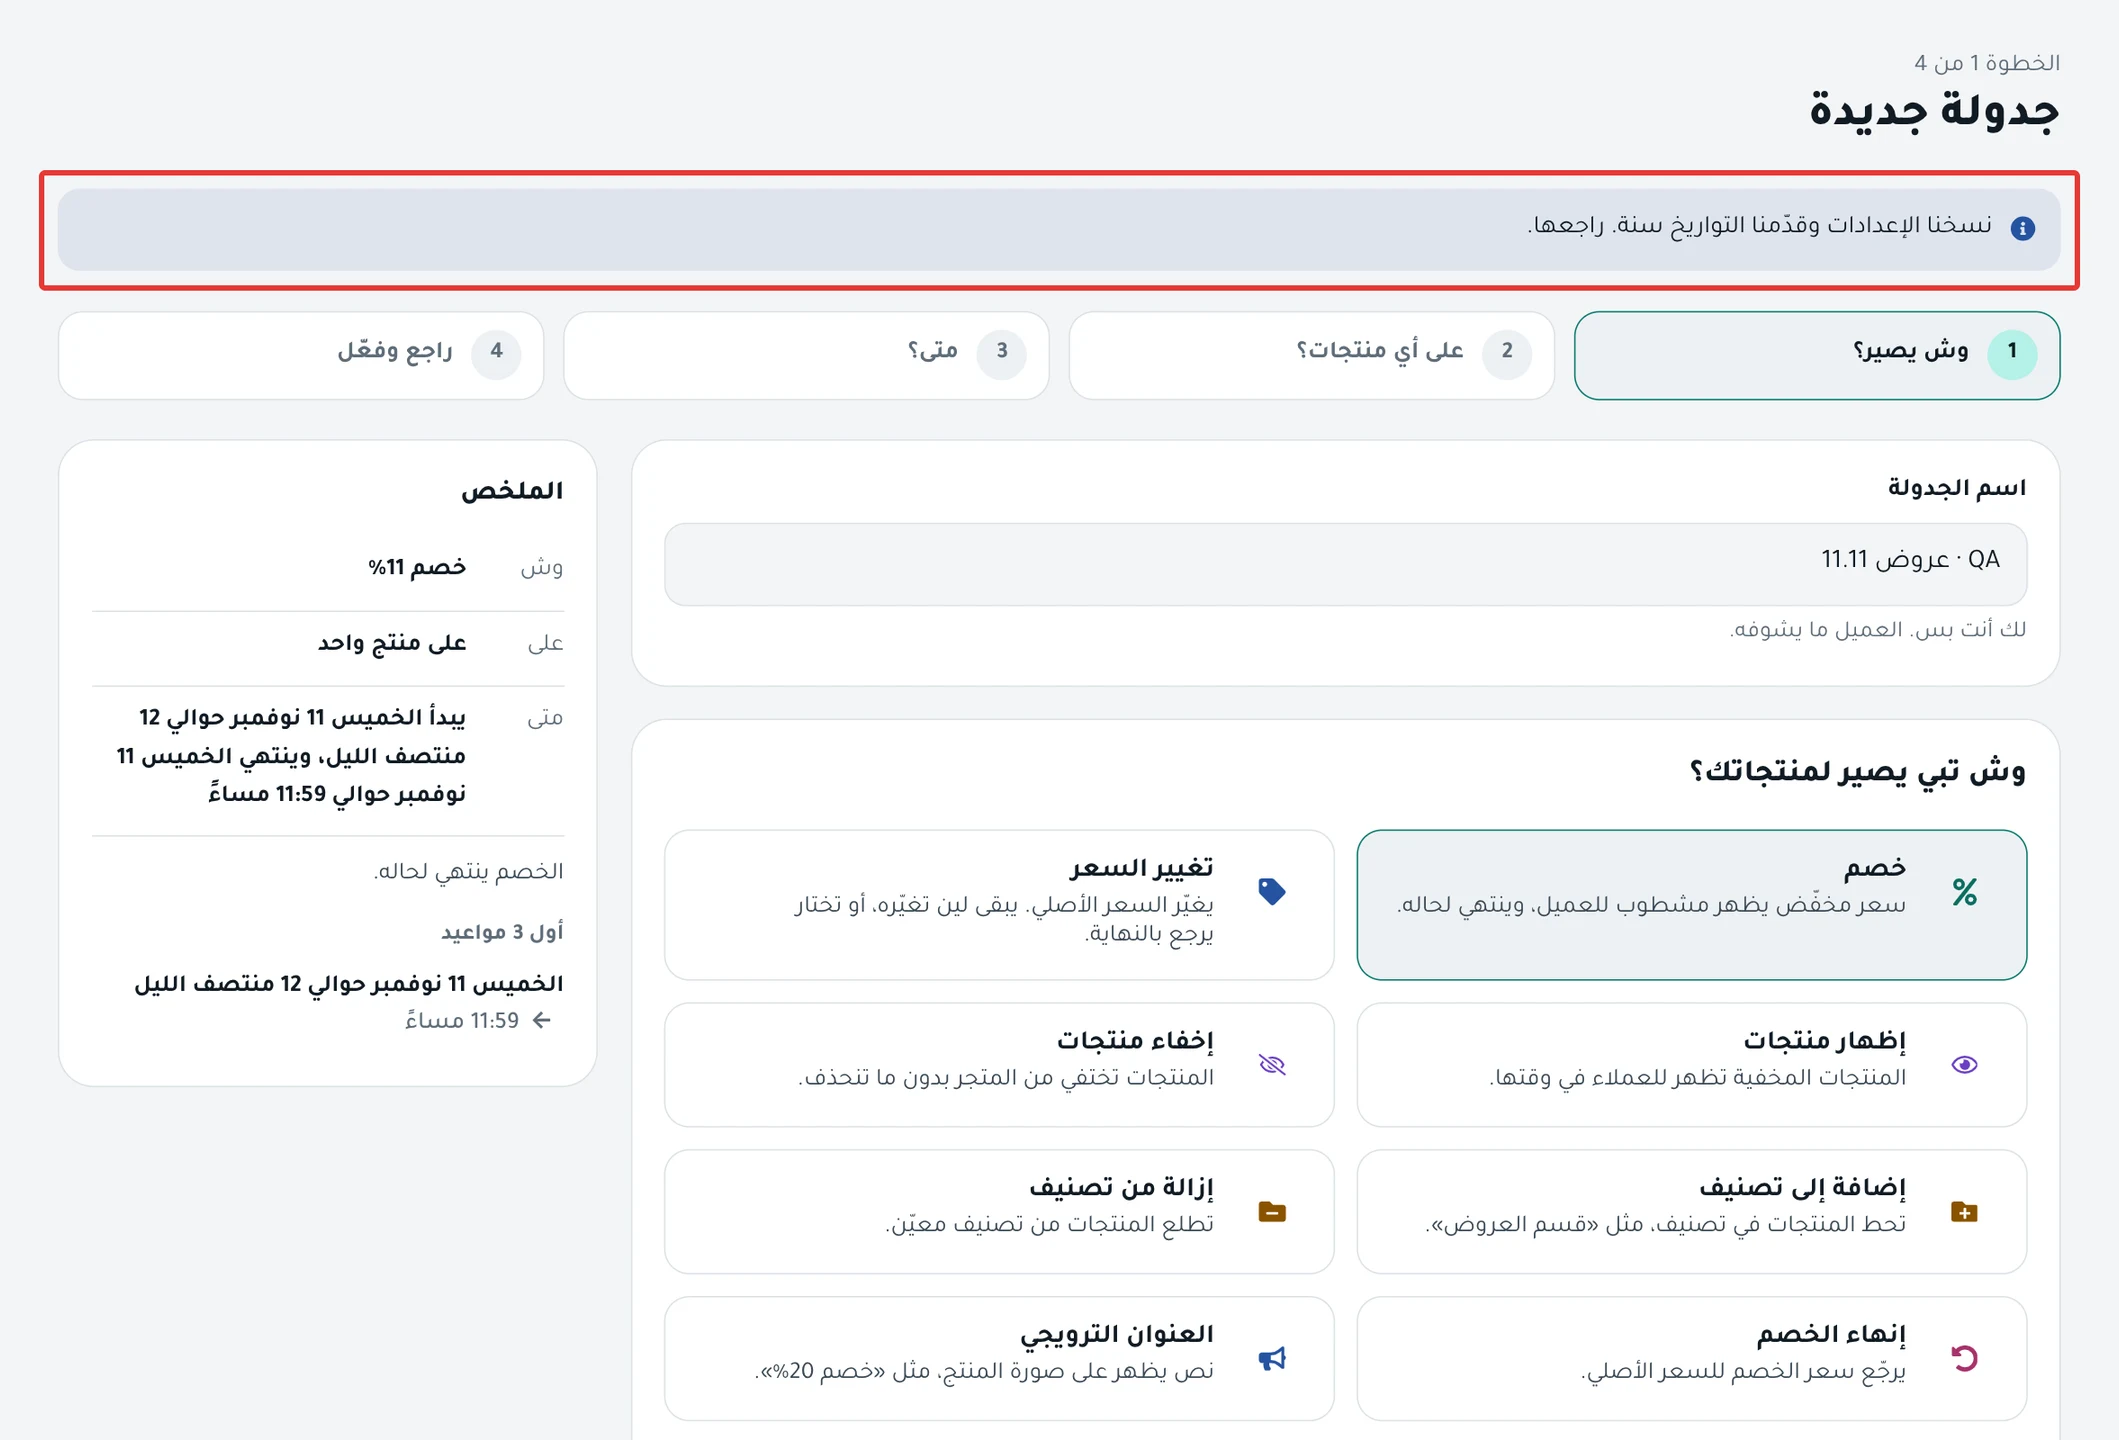Click the الملخص summary heading
Viewport: 2119px width, 1440px height.
point(512,491)
